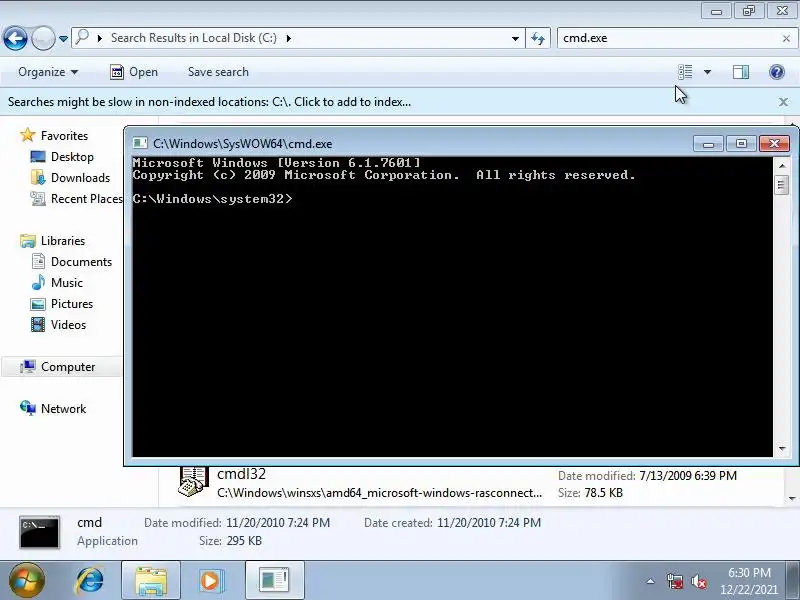
Task: Restore down the Explorer window
Action: [x=749, y=11]
